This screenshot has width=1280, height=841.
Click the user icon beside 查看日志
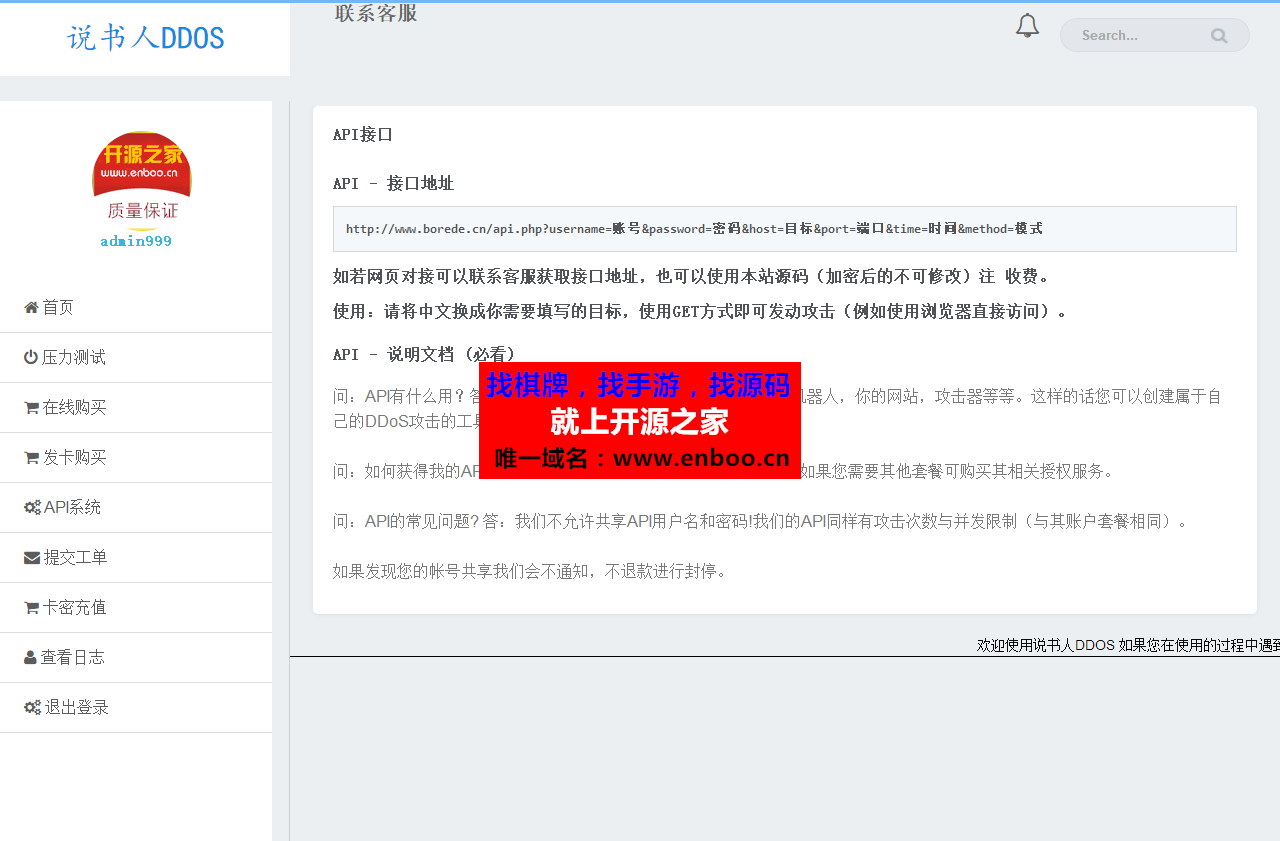pyautogui.click(x=30, y=657)
